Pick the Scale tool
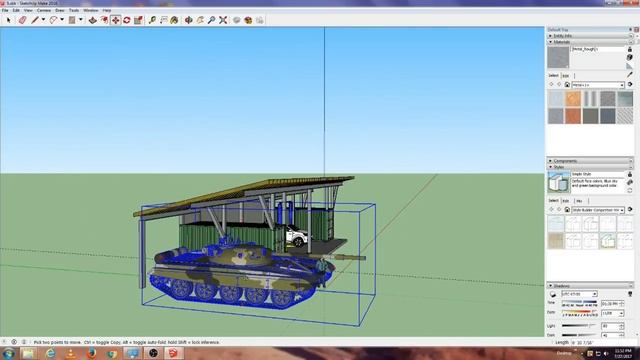The width and height of the screenshot is (640, 360). (x=138, y=20)
